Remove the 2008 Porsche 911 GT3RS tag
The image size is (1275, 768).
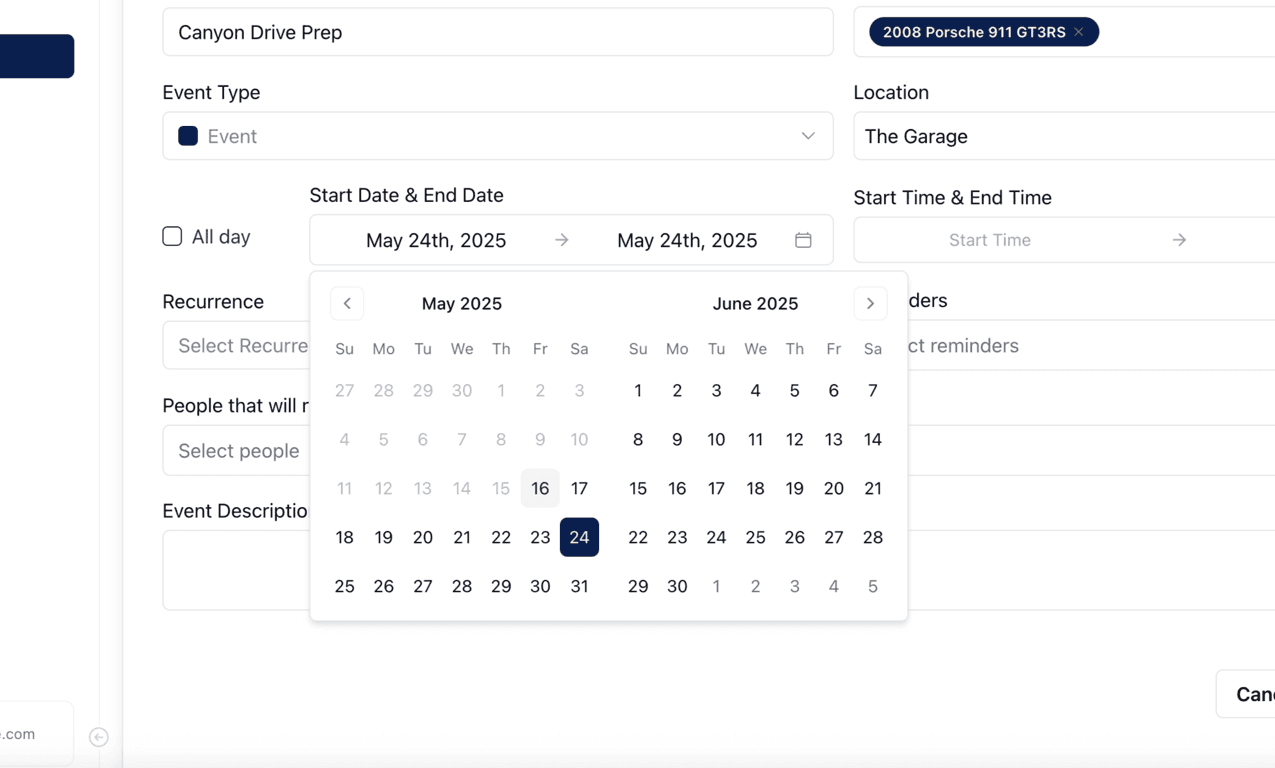pyautogui.click(x=1079, y=32)
